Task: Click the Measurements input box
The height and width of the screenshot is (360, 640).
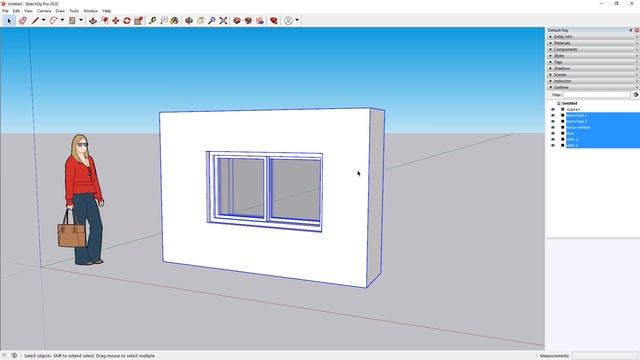Action: click(604, 356)
